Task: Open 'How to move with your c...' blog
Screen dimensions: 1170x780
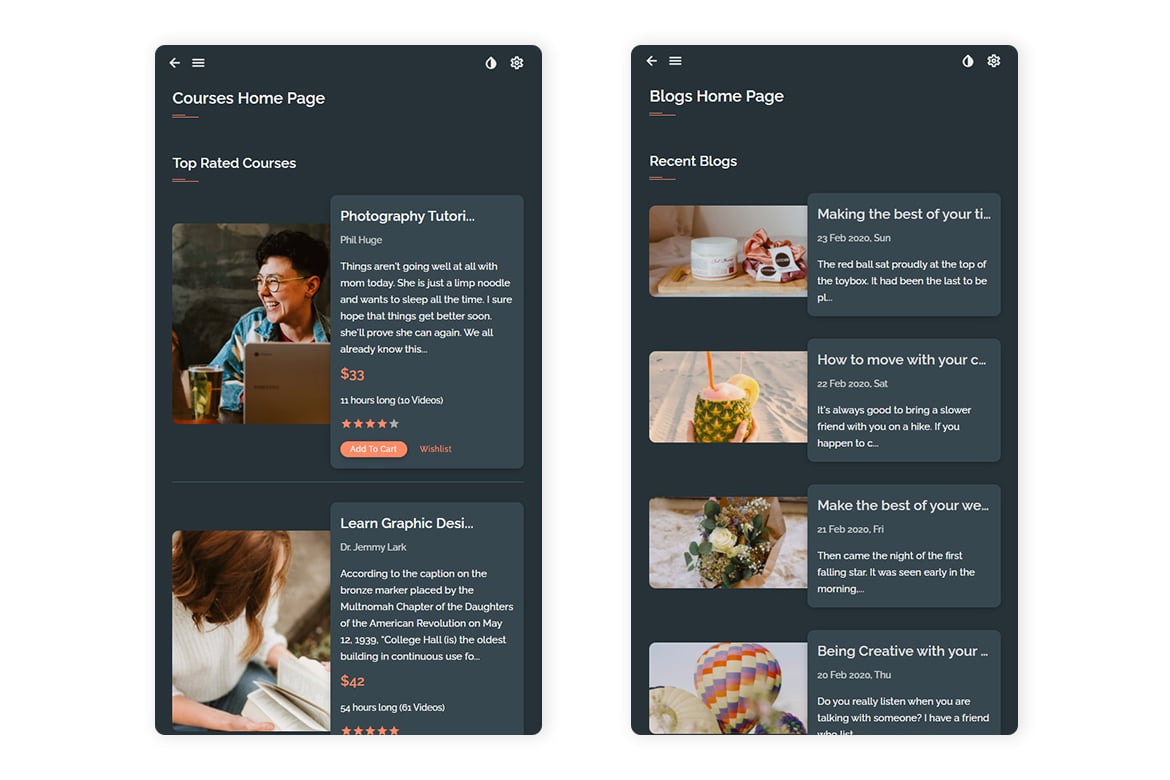Action: (901, 360)
